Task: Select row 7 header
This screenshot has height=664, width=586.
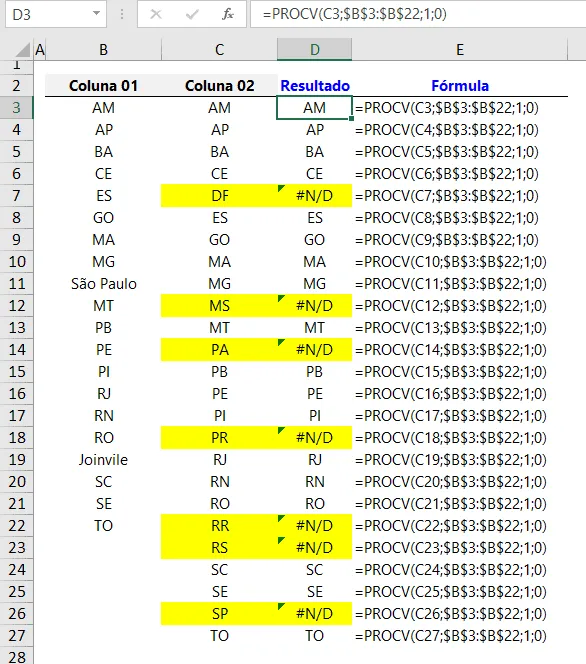Action: pos(17,196)
